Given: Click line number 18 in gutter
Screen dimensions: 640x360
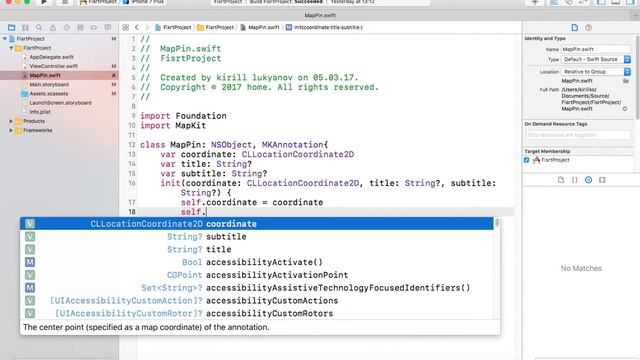Looking at the screenshot, I should pyautogui.click(x=131, y=212).
